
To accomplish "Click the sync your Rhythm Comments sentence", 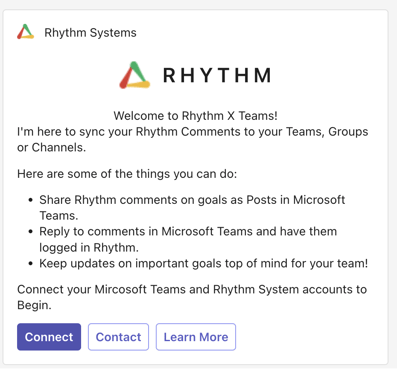I will pos(193,139).
